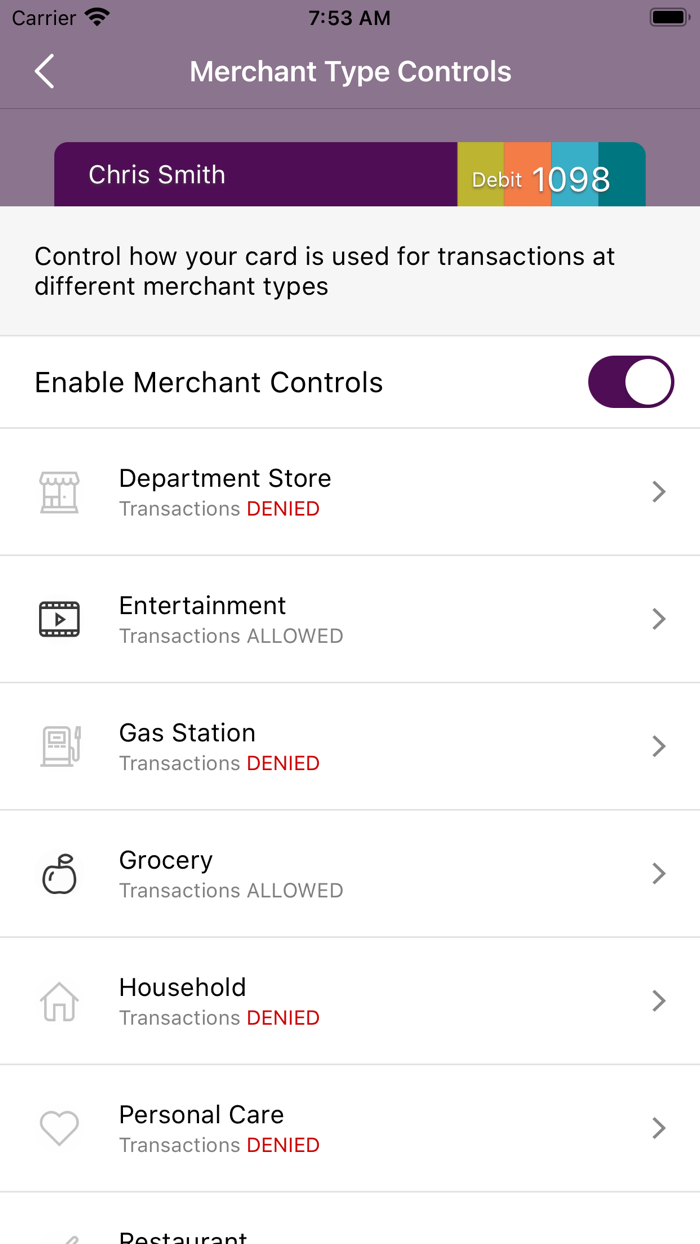Disable Enable Merchant Controls switch
The image size is (700, 1244).
click(631, 381)
